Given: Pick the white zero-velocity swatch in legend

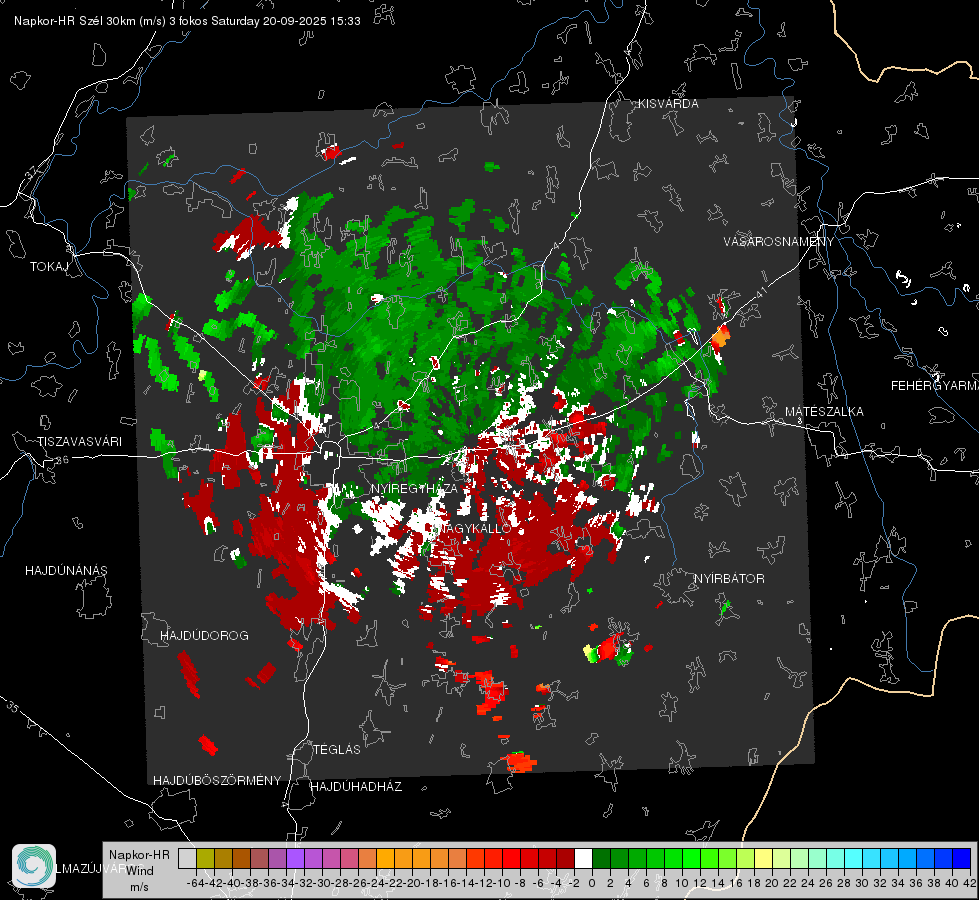Looking at the screenshot, I should click(583, 859).
